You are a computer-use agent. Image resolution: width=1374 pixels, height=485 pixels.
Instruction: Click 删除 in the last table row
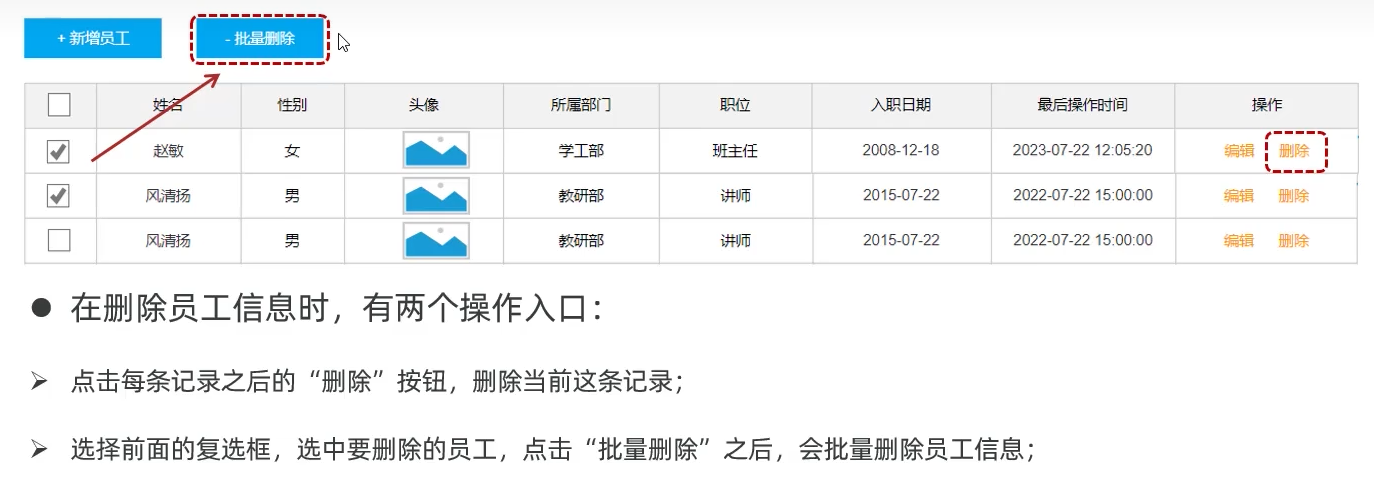point(1294,241)
